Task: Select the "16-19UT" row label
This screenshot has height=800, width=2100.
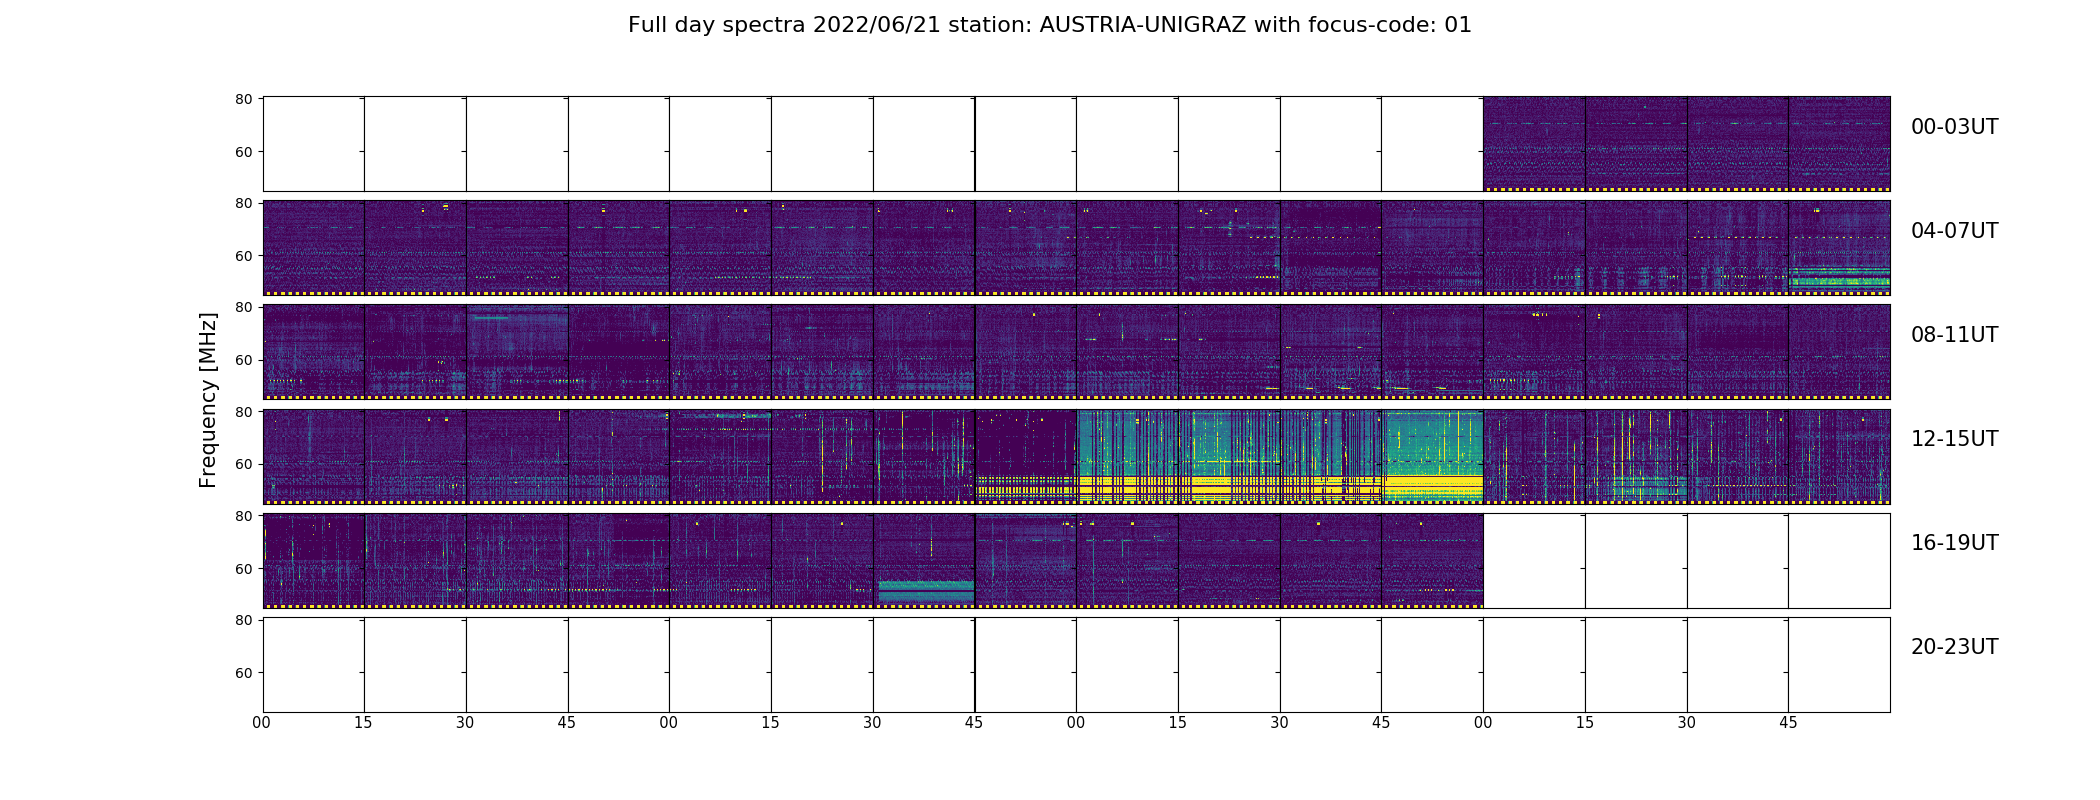Action: [x=1954, y=543]
